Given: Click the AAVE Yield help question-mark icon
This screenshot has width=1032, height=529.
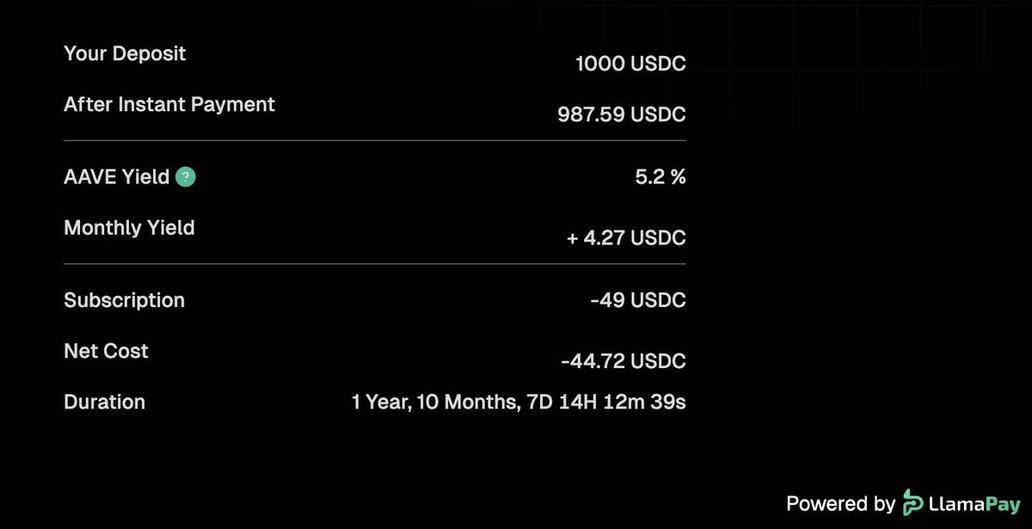Looking at the screenshot, I should pyautogui.click(x=186, y=177).
